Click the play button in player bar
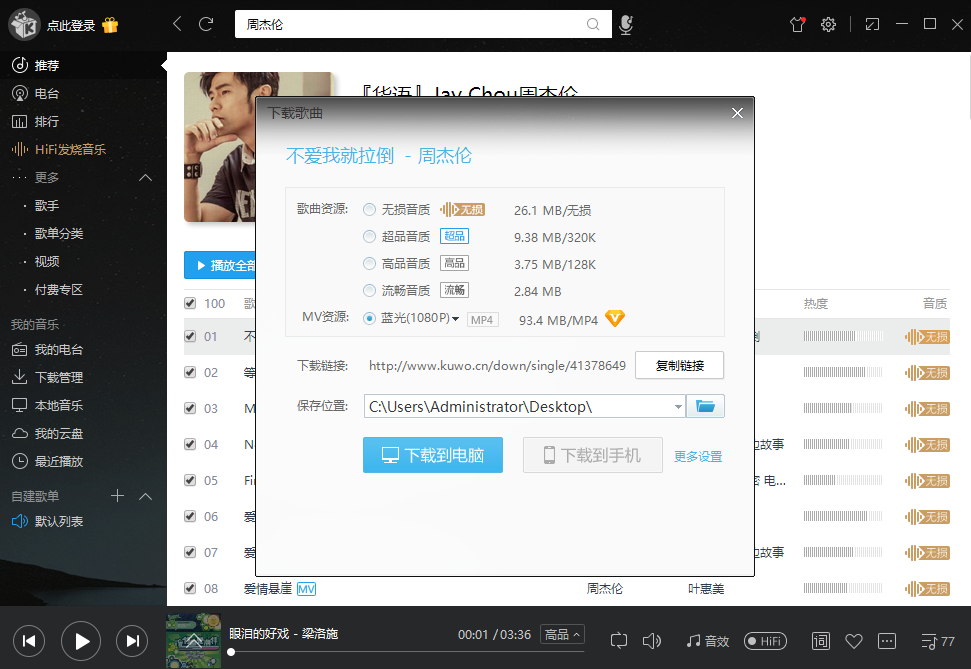Viewport: 971px width, 669px height. pos(81,641)
